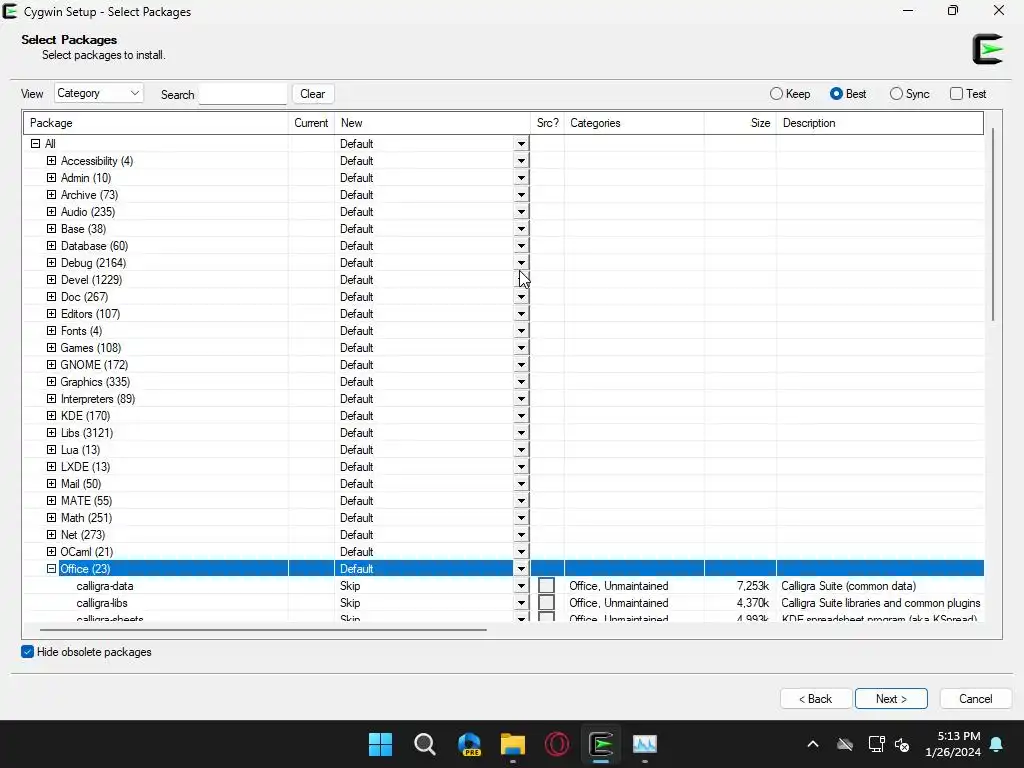Open Opera browser from taskbar
Image resolution: width=1024 pixels, height=768 pixels.
pyautogui.click(x=557, y=744)
